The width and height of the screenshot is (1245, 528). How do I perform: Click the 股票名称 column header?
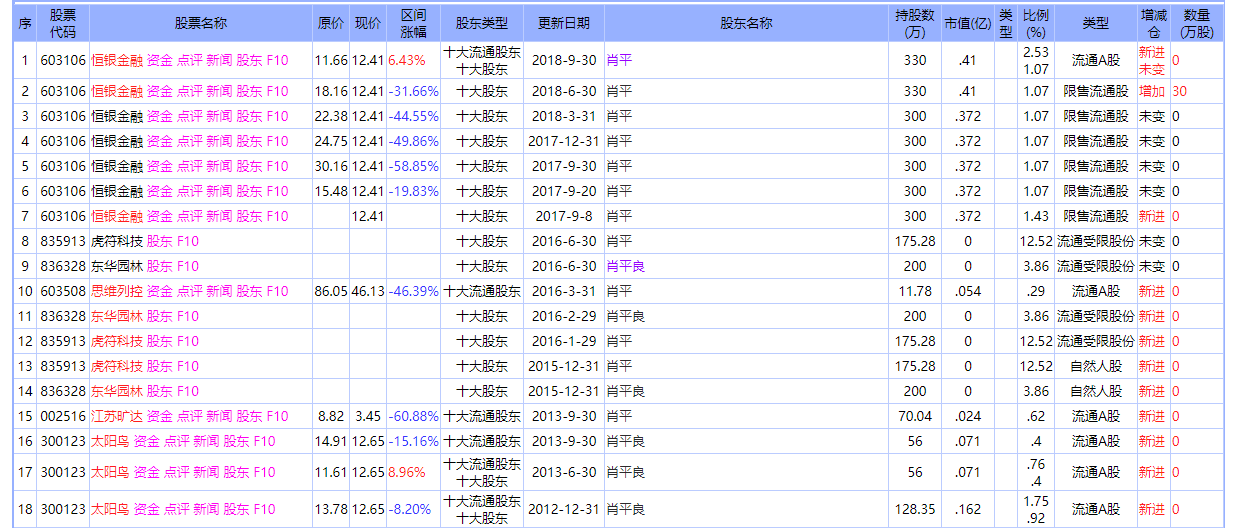pyautogui.click(x=201, y=23)
